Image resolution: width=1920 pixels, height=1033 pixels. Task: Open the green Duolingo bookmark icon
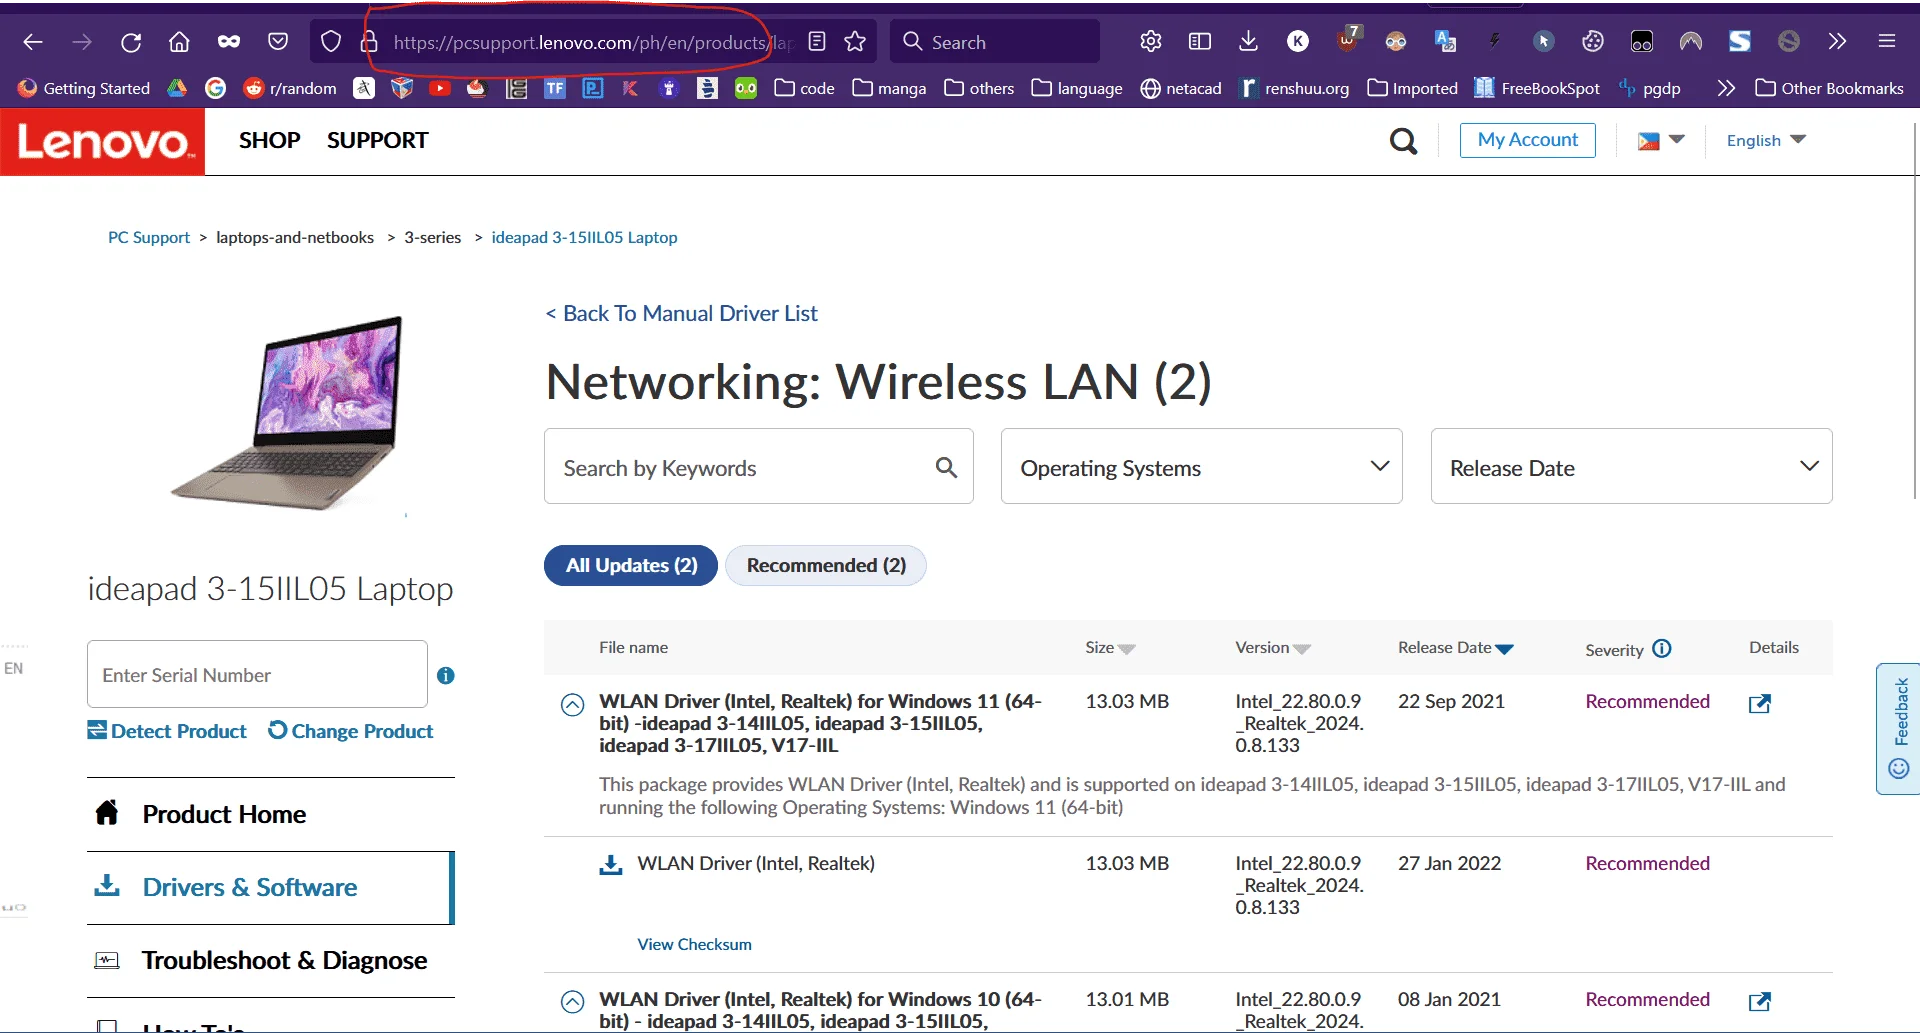(746, 88)
